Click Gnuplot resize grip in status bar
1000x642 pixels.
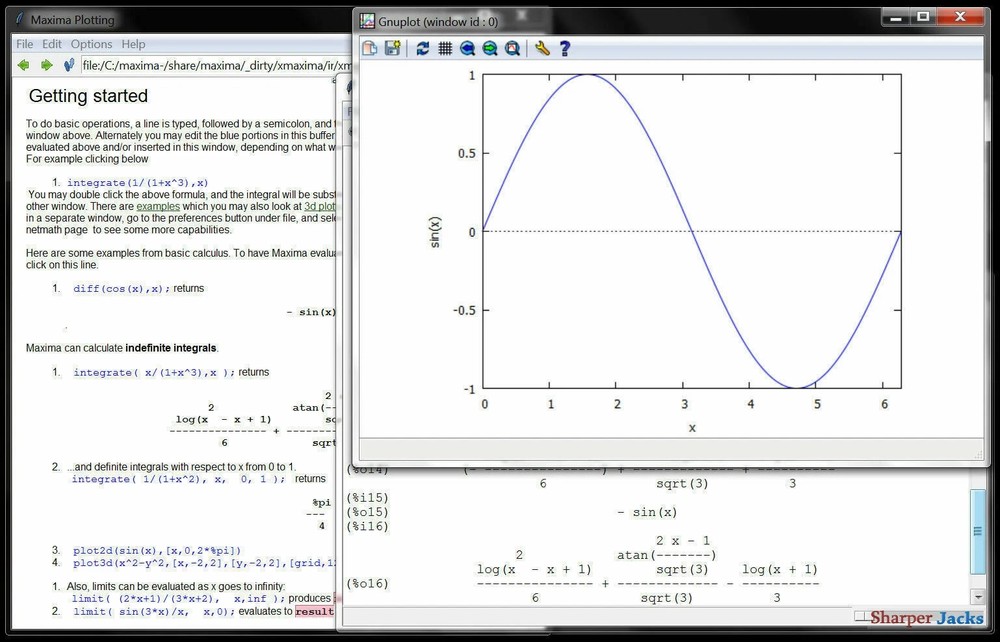[978, 453]
